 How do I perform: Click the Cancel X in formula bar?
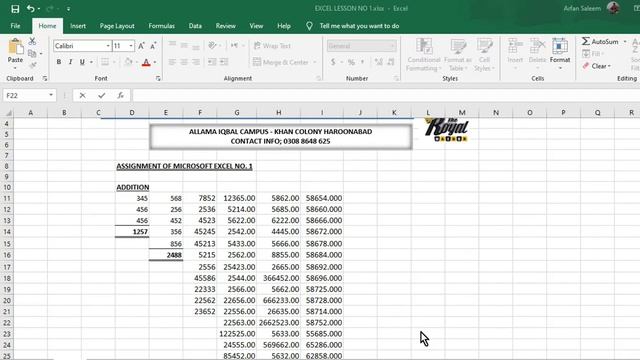click(82, 96)
